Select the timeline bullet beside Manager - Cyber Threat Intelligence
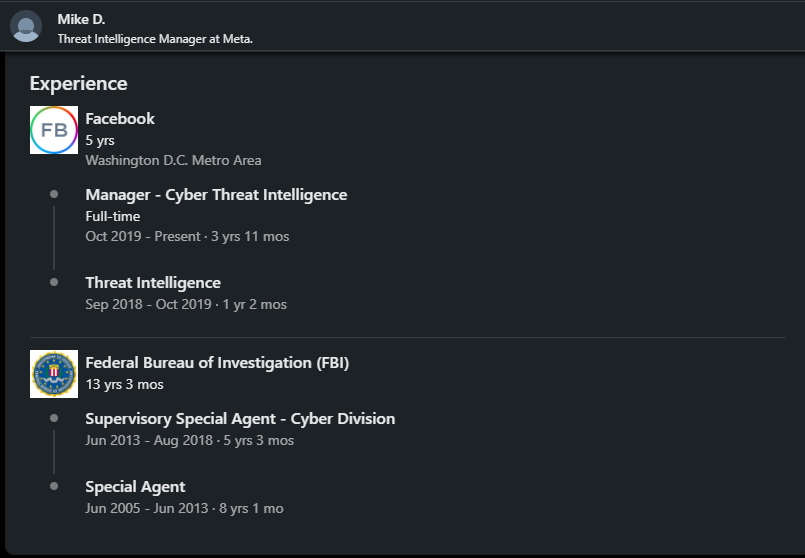Screen dimensions: 805x558 (54, 194)
